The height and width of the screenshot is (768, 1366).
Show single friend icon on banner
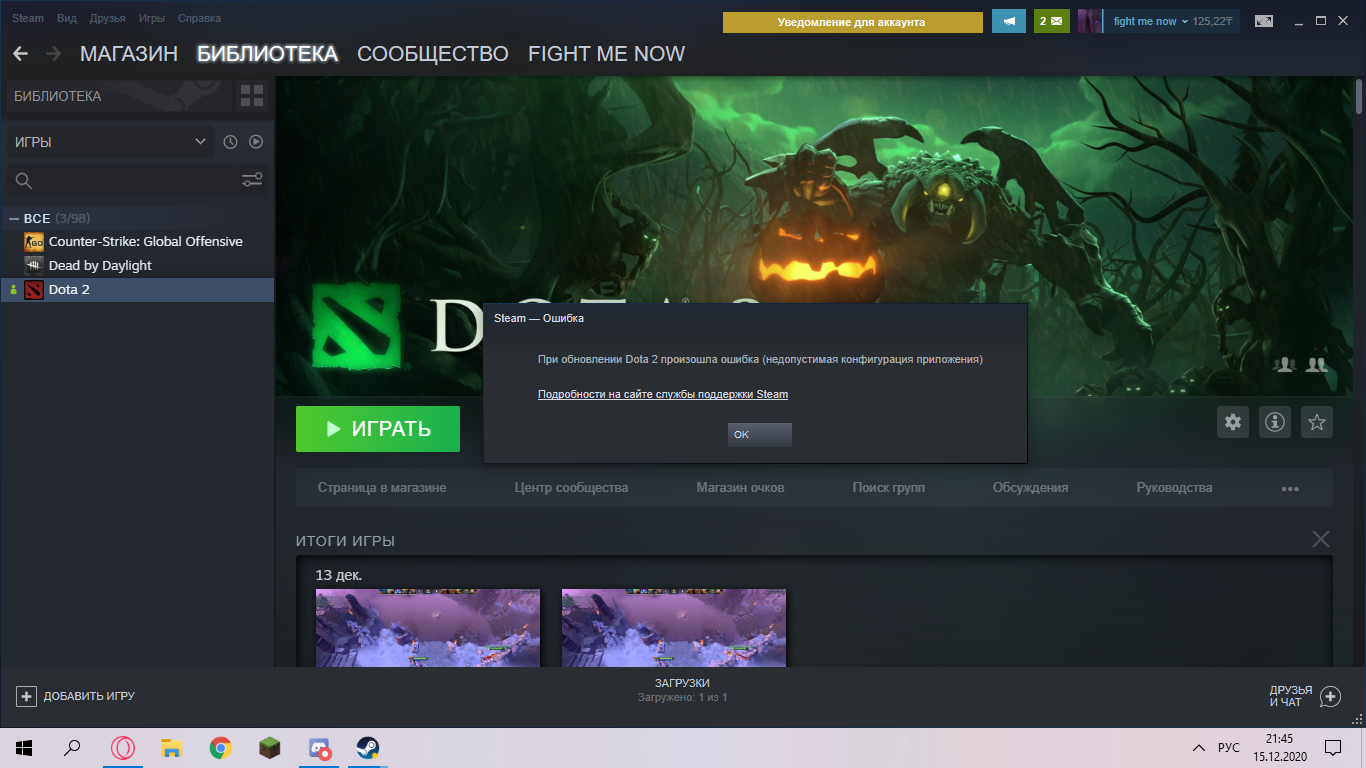(1285, 365)
